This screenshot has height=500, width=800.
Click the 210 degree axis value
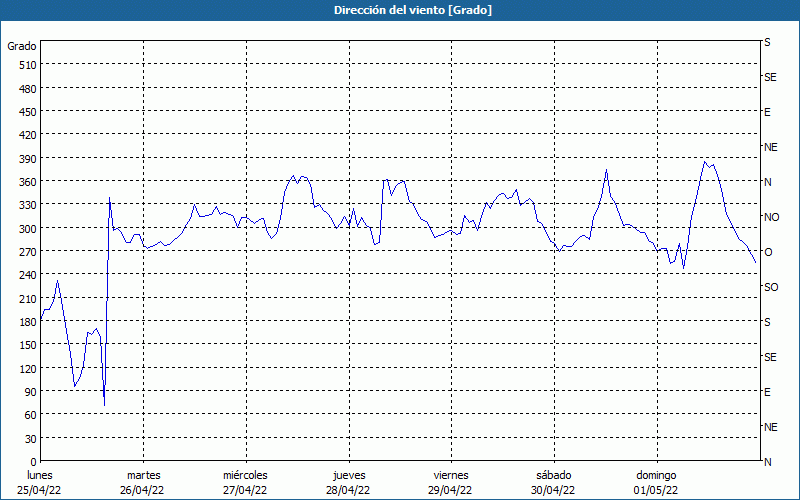28,299
